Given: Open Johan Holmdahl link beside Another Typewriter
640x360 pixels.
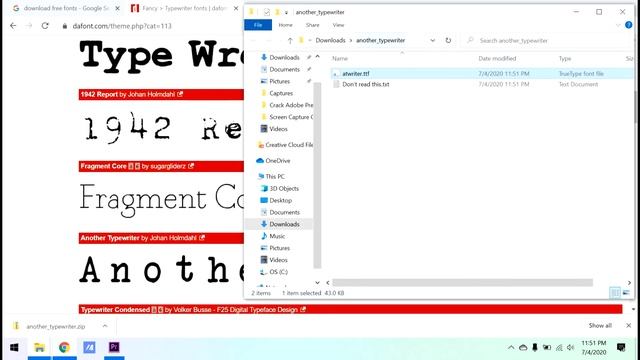Looking at the screenshot, I should pyautogui.click(x=173, y=238).
